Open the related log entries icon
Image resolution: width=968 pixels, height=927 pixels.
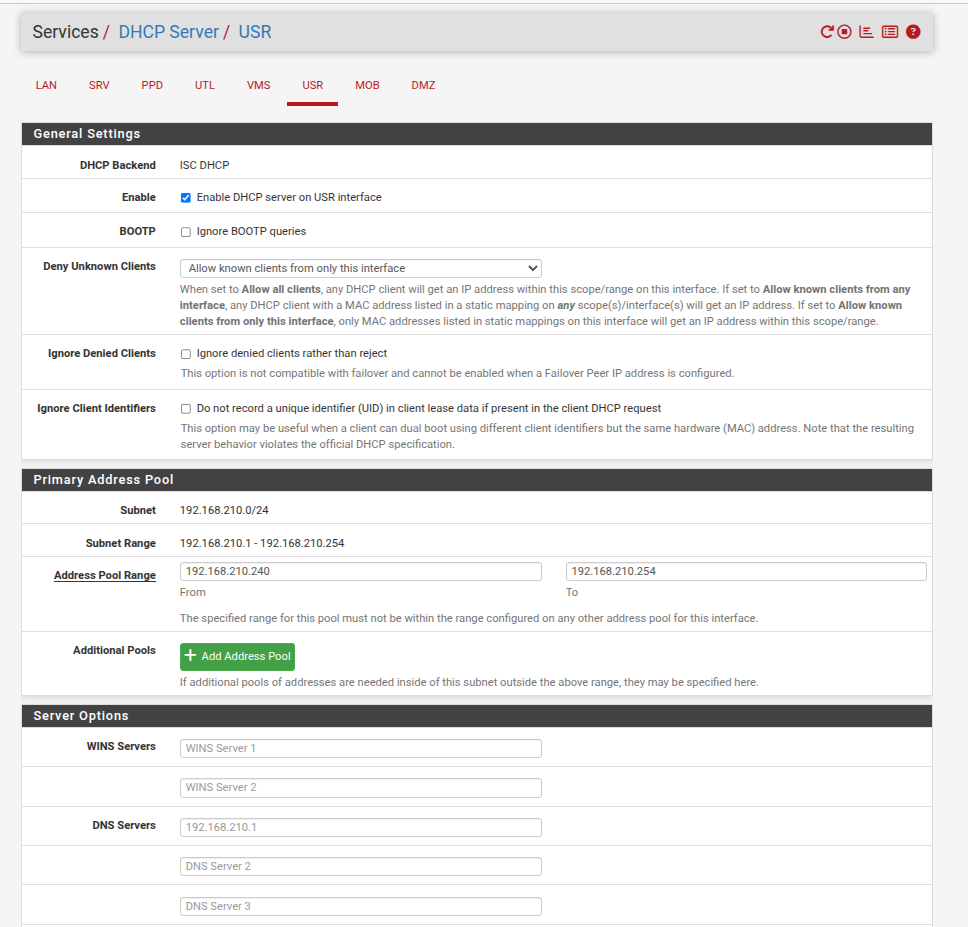889,32
